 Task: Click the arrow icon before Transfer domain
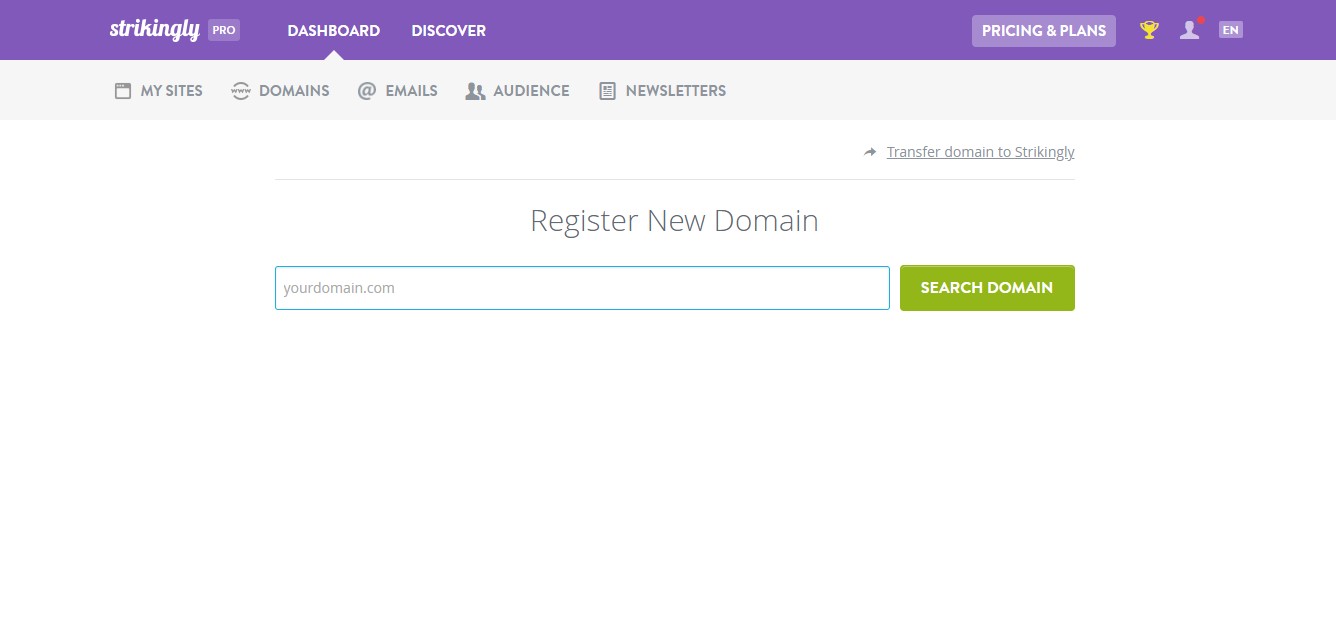(x=869, y=151)
